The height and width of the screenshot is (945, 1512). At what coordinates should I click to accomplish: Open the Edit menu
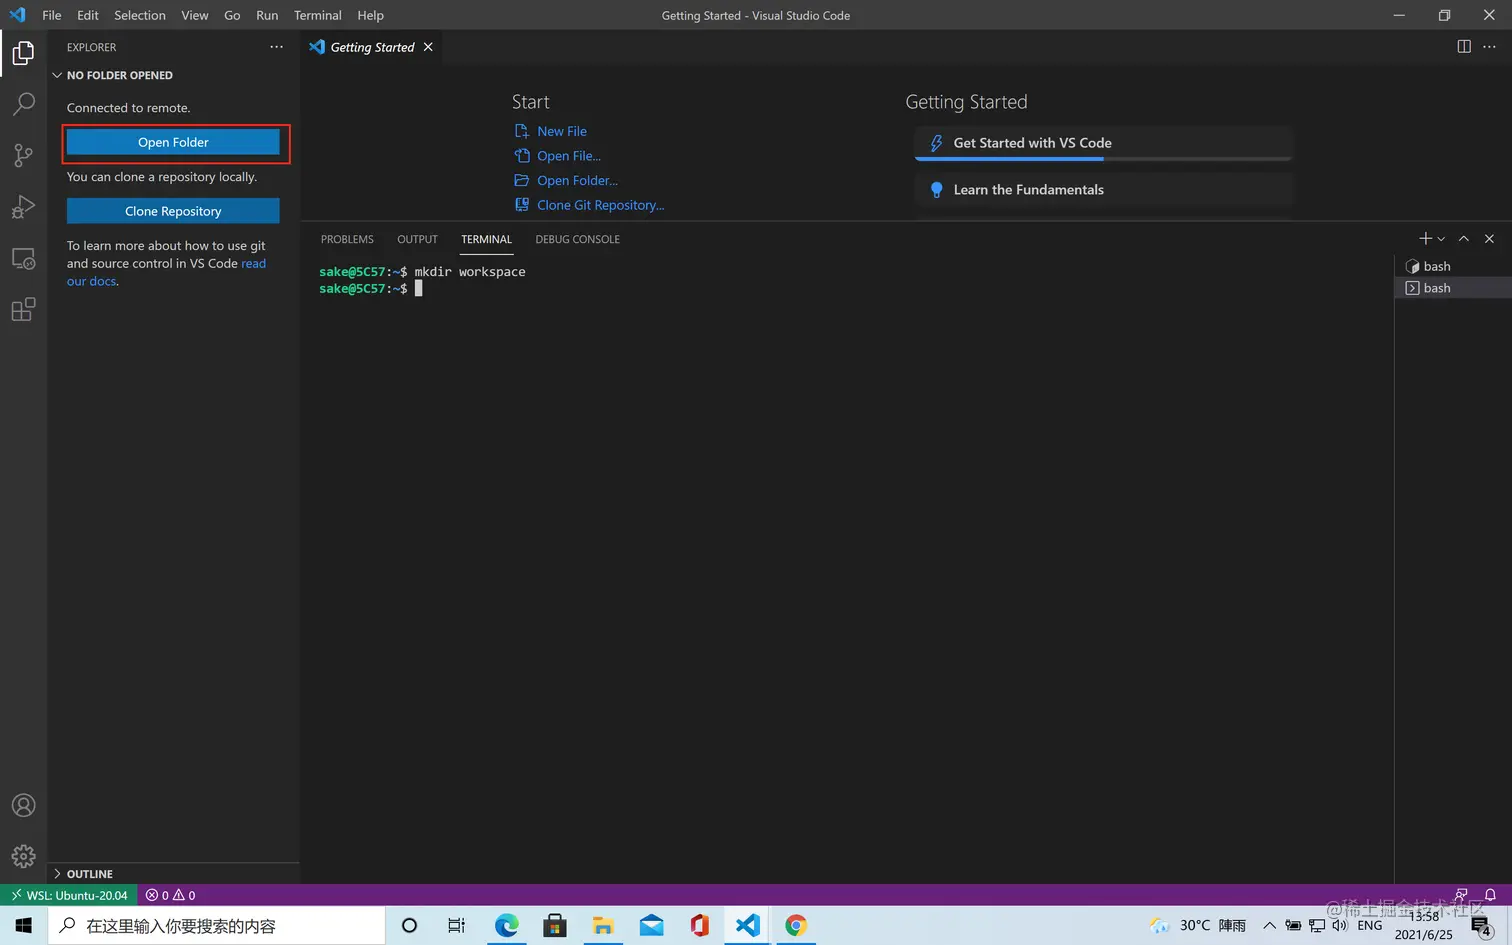coord(88,15)
